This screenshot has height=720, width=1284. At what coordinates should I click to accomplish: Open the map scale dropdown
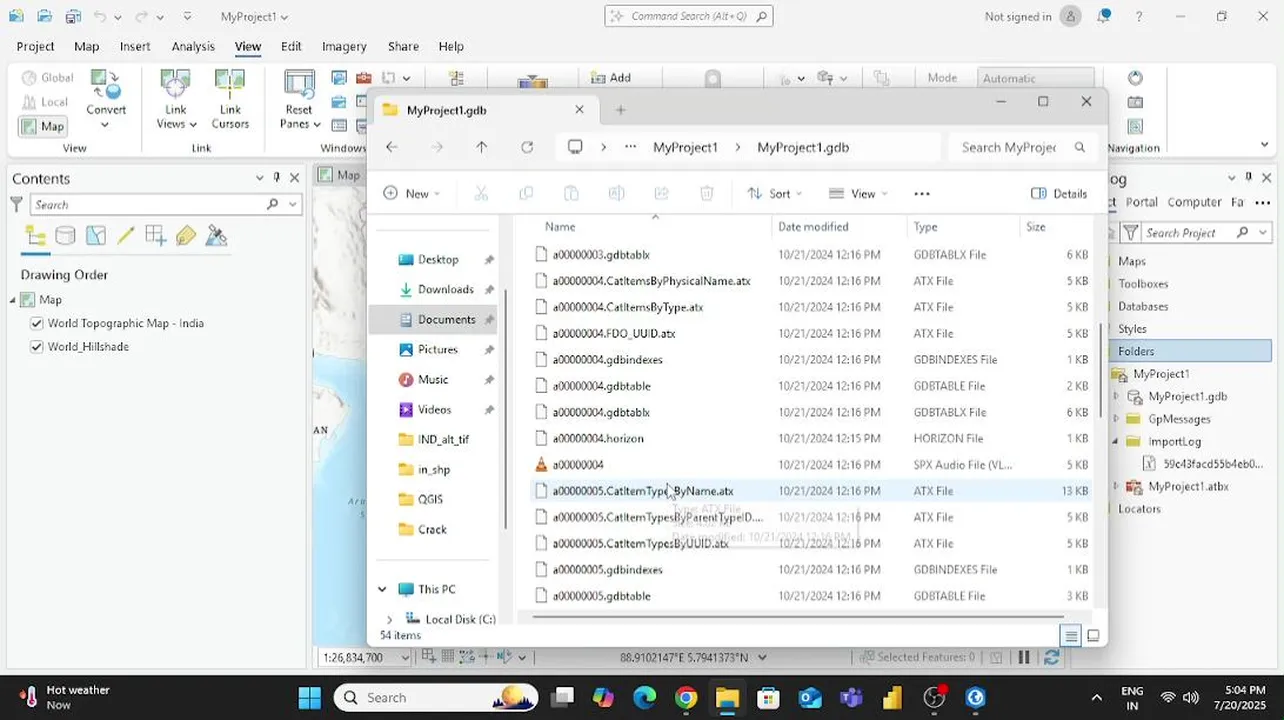(x=404, y=657)
